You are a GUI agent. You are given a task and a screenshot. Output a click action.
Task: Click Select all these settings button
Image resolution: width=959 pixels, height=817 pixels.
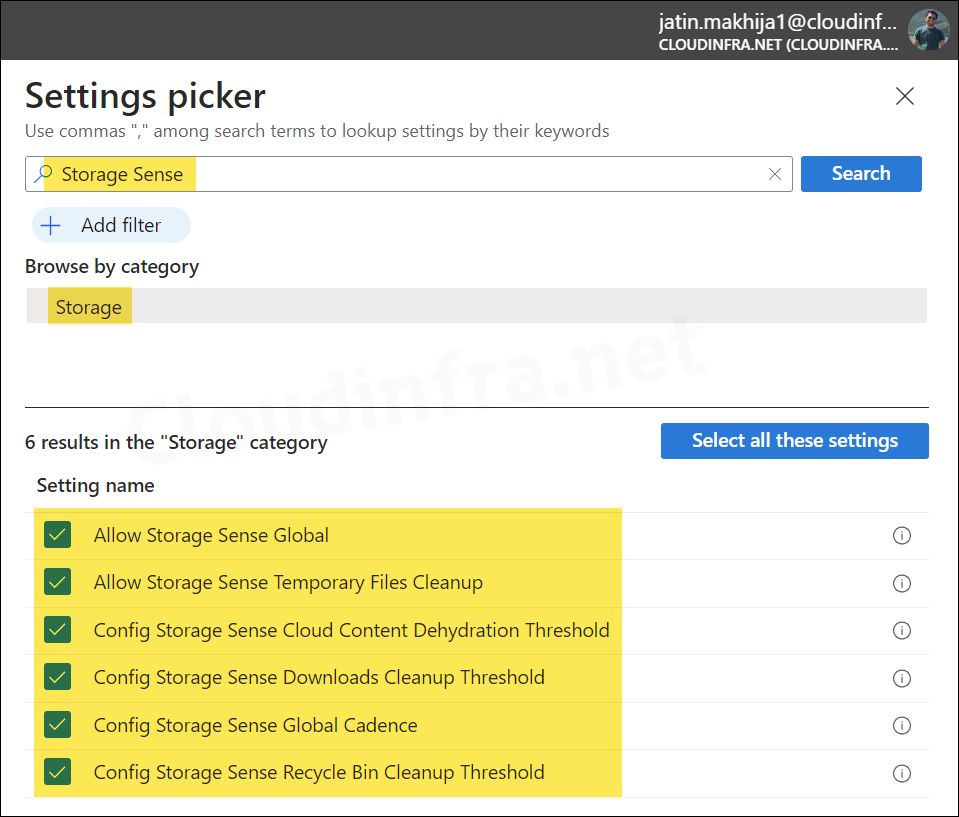tap(794, 441)
